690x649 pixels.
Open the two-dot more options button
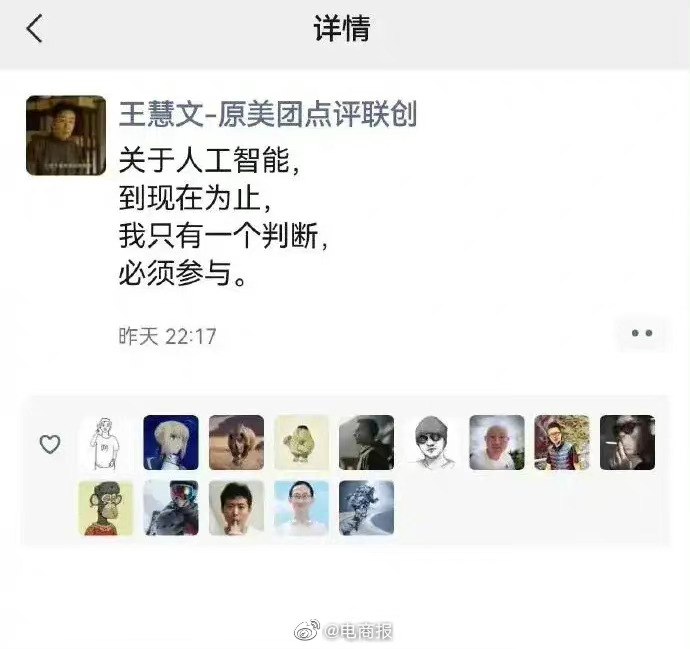(x=642, y=333)
